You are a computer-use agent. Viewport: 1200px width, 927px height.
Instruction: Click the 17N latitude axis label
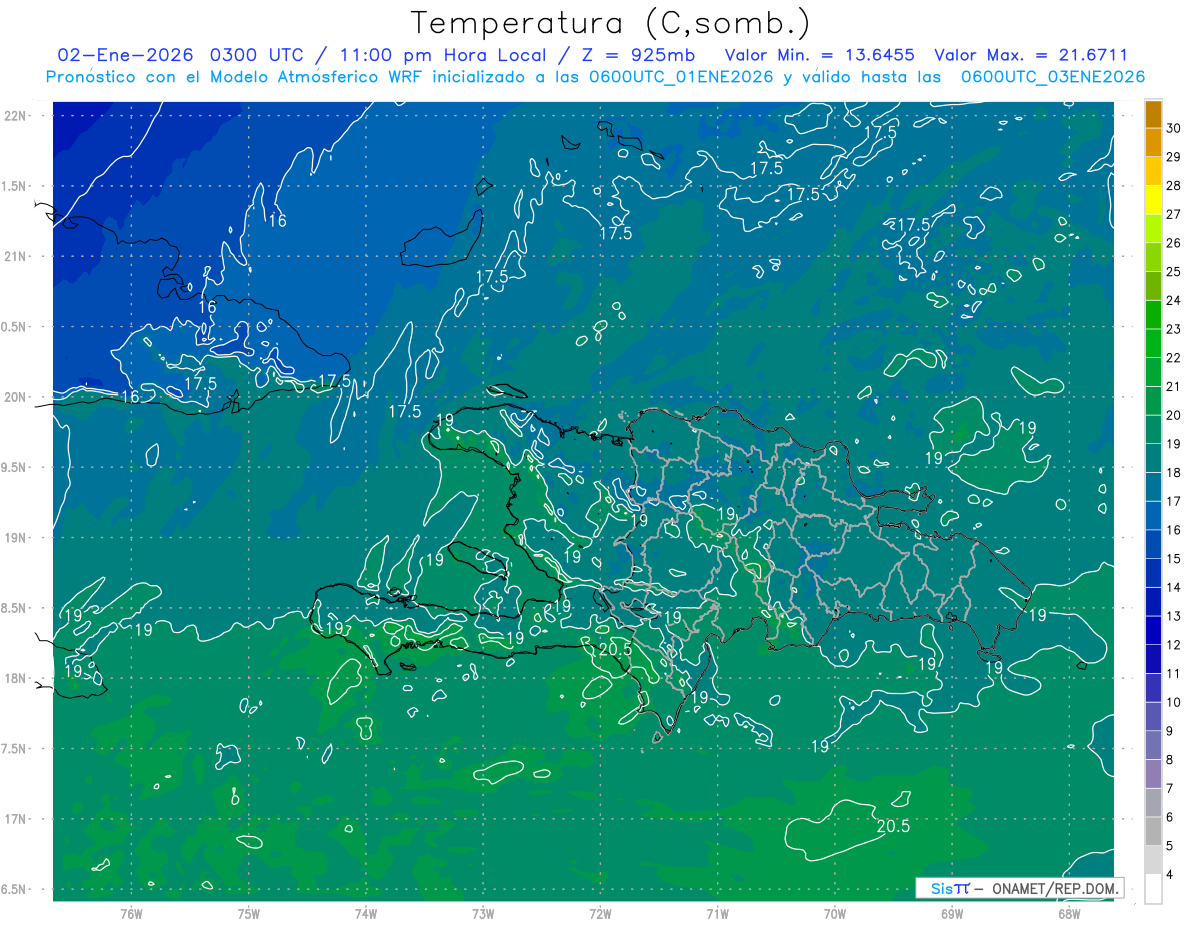(17, 819)
